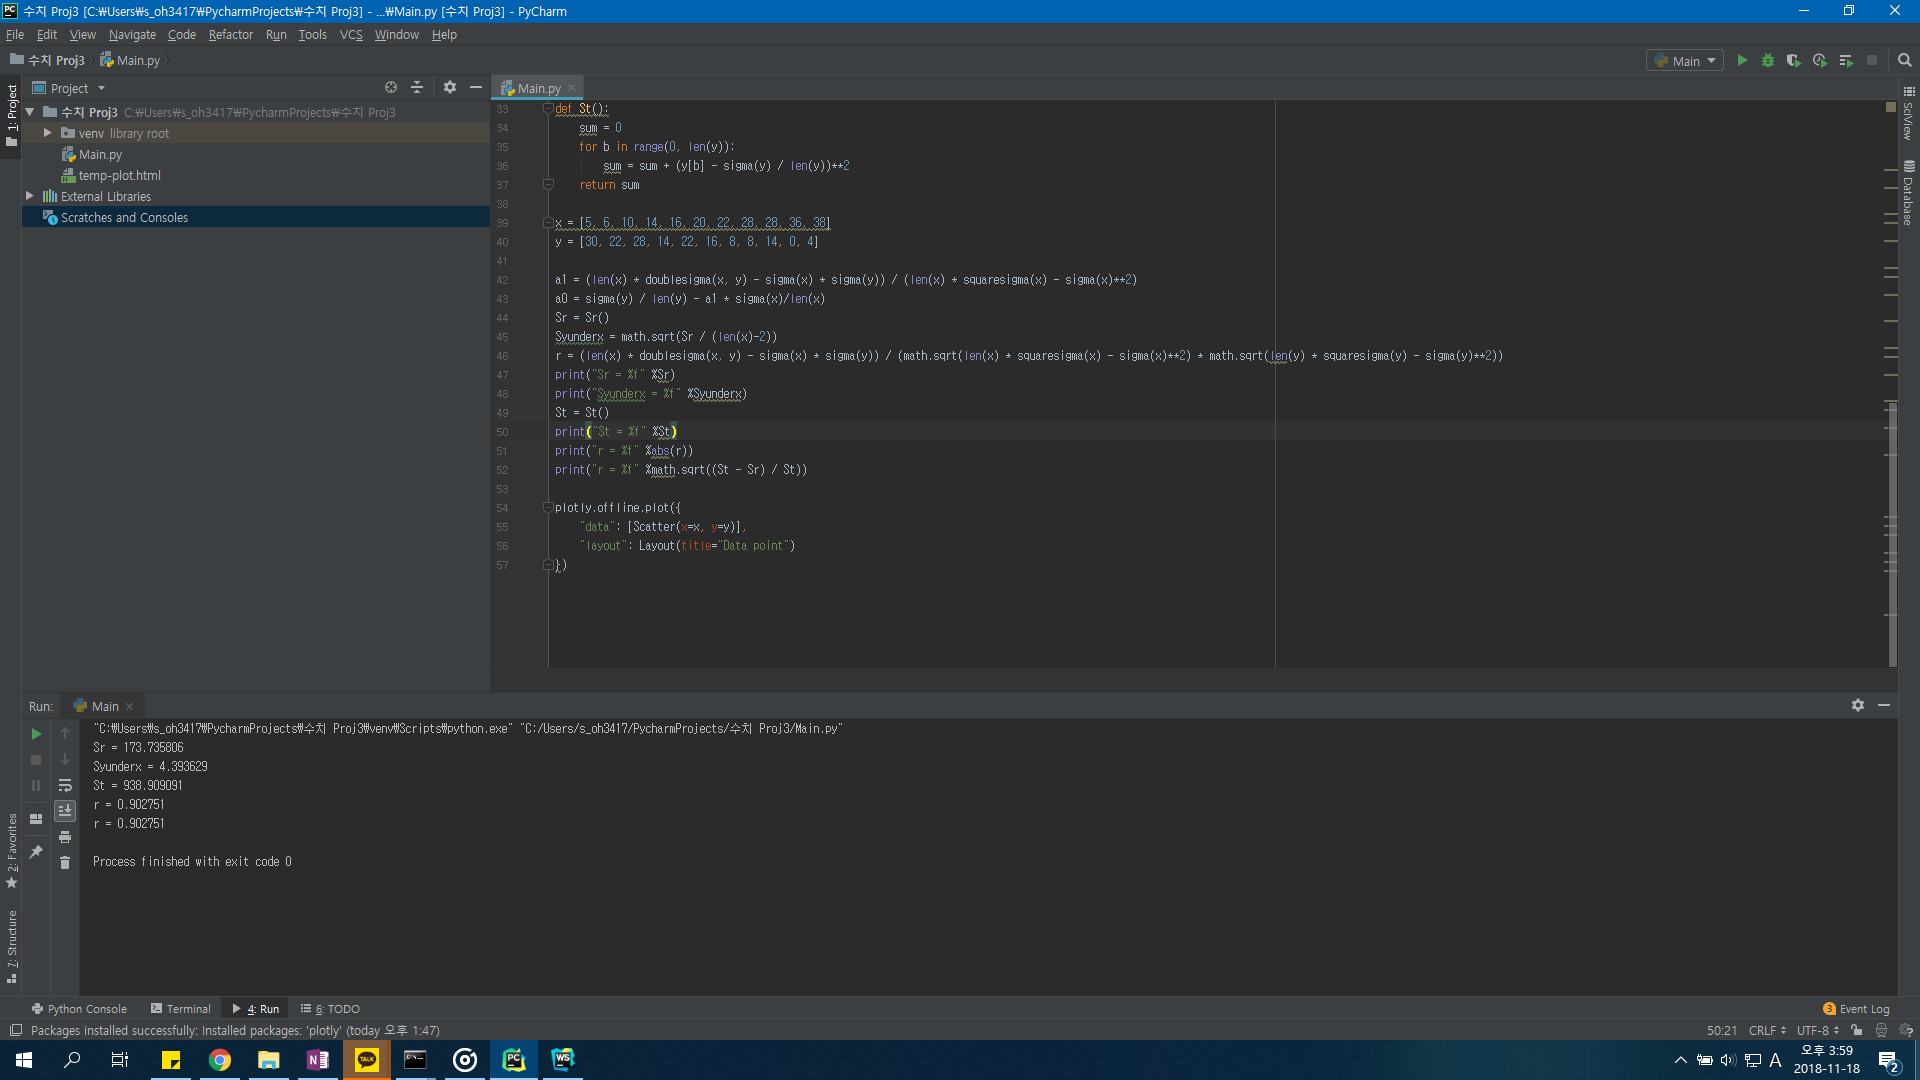Viewport: 1920px width, 1080px height.
Task: Open the Navigate menu
Action: (132, 35)
